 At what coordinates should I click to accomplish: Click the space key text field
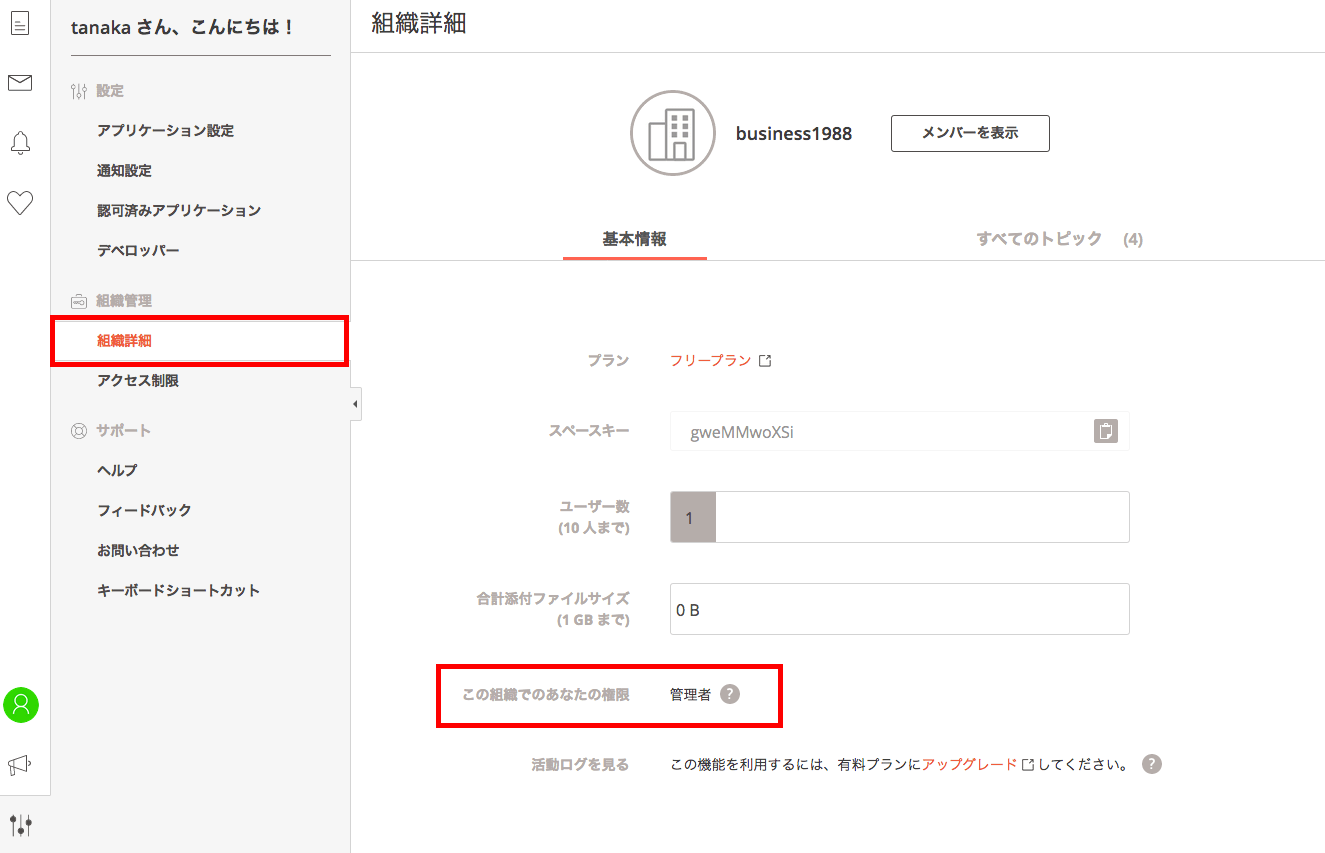pos(880,432)
